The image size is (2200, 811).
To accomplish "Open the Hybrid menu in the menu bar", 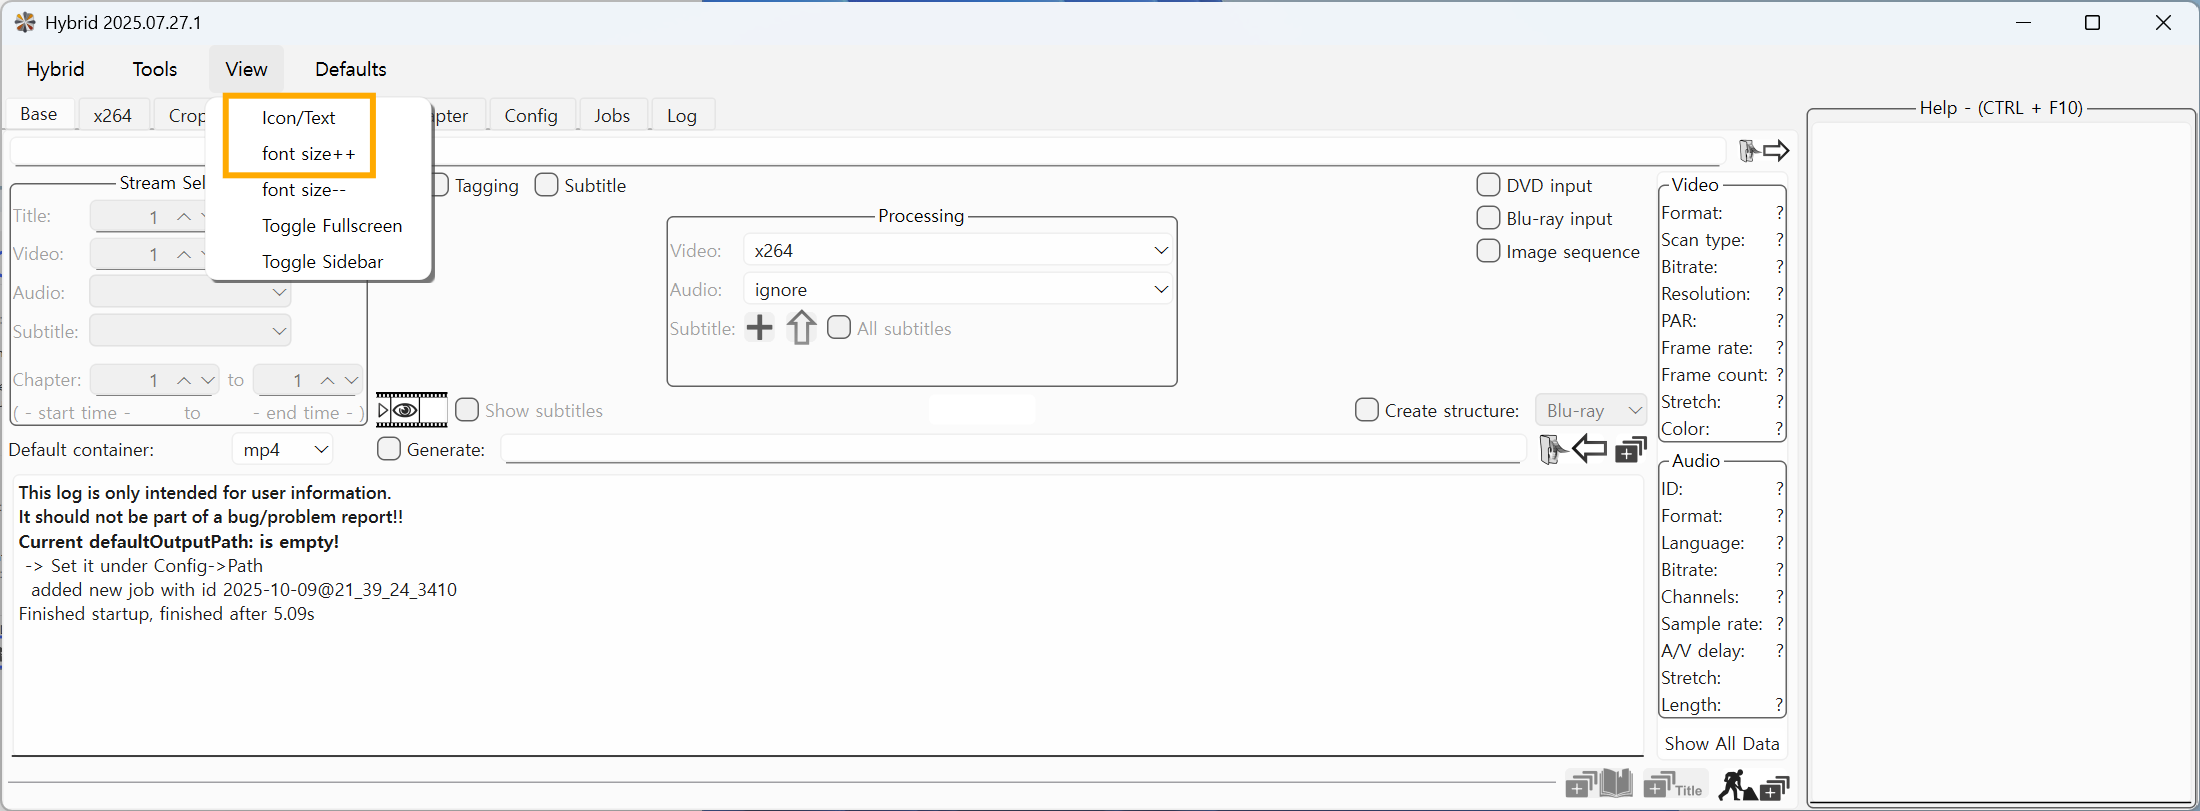I will click(x=55, y=69).
